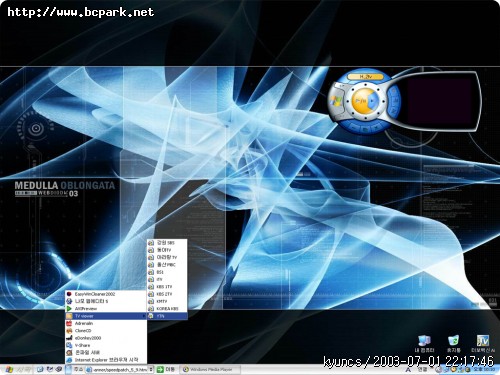
Task: Open Windows Media Player taskbar button
Action: 210,369
